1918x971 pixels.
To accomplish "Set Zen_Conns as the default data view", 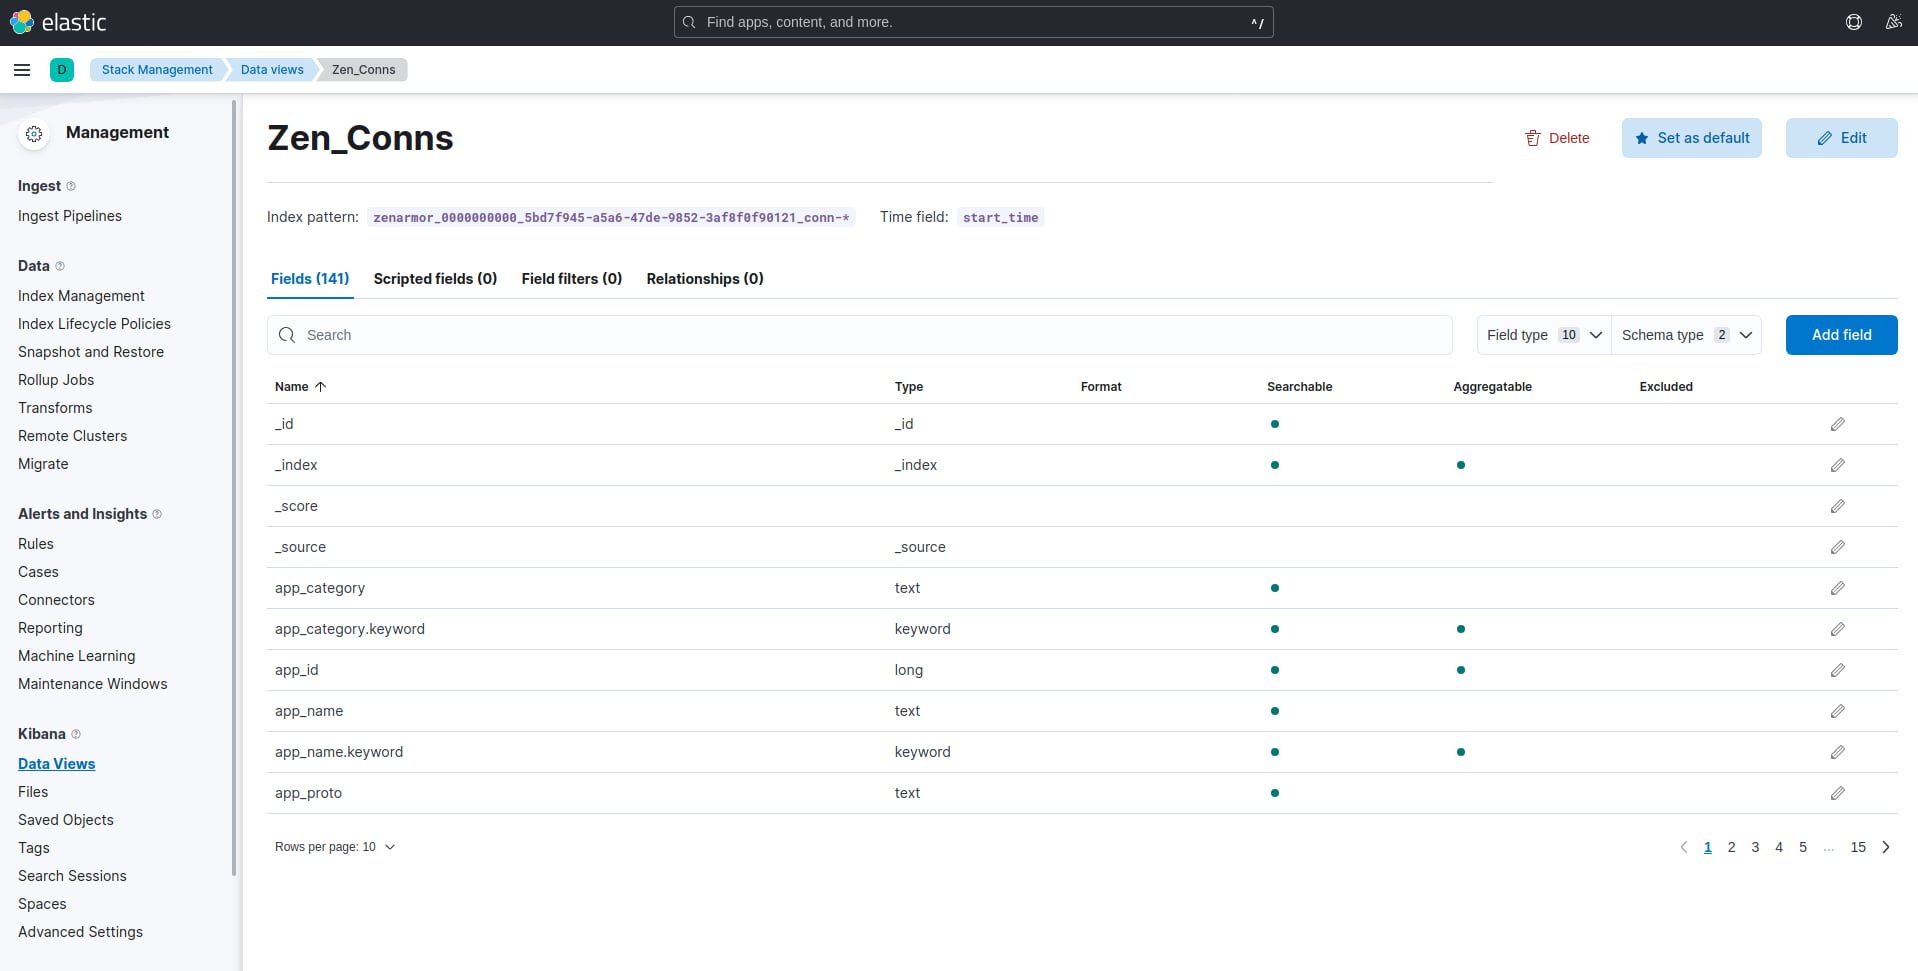I will pos(1691,137).
